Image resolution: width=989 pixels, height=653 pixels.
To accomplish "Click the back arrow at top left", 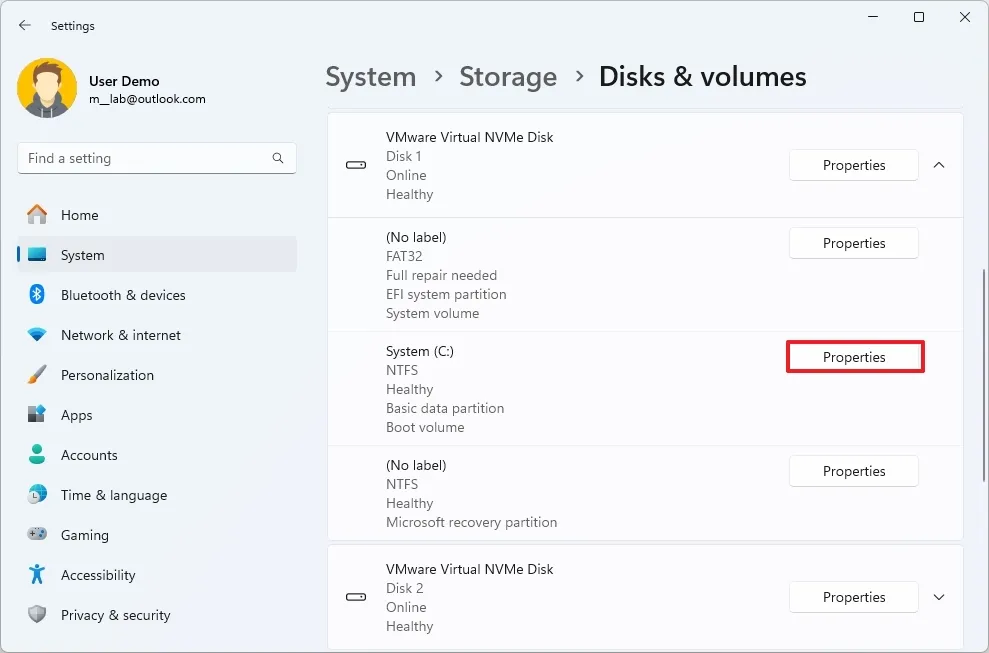I will pyautogui.click(x=24, y=25).
